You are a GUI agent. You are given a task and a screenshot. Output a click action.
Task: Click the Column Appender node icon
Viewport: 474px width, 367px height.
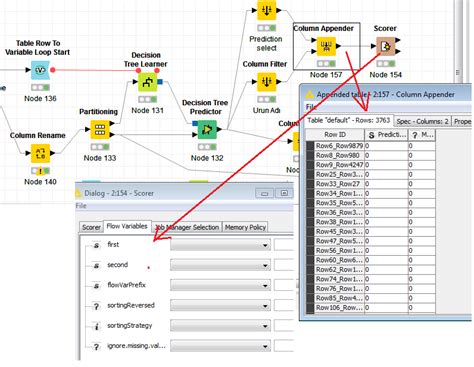pos(326,46)
